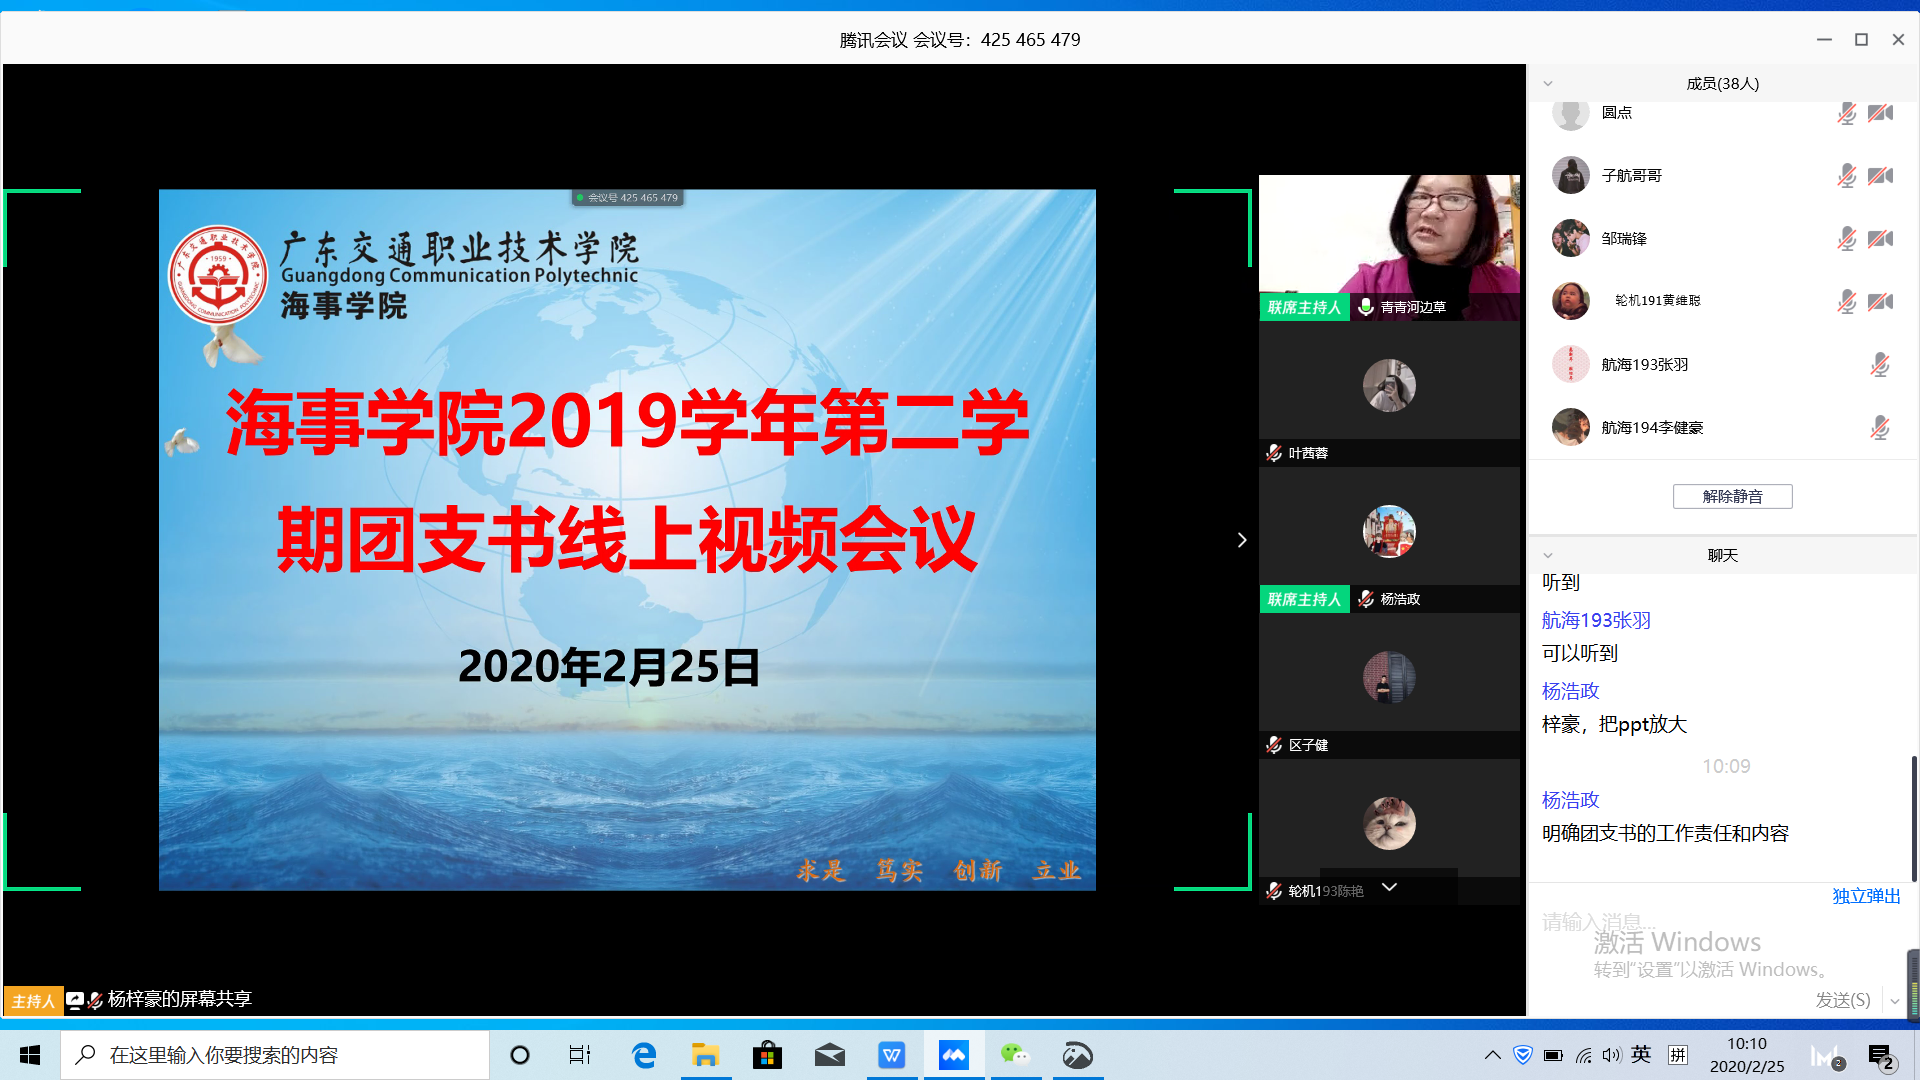Open the Mail app in taskbar
Image resolution: width=1920 pixels, height=1080 pixels.
(829, 1055)
